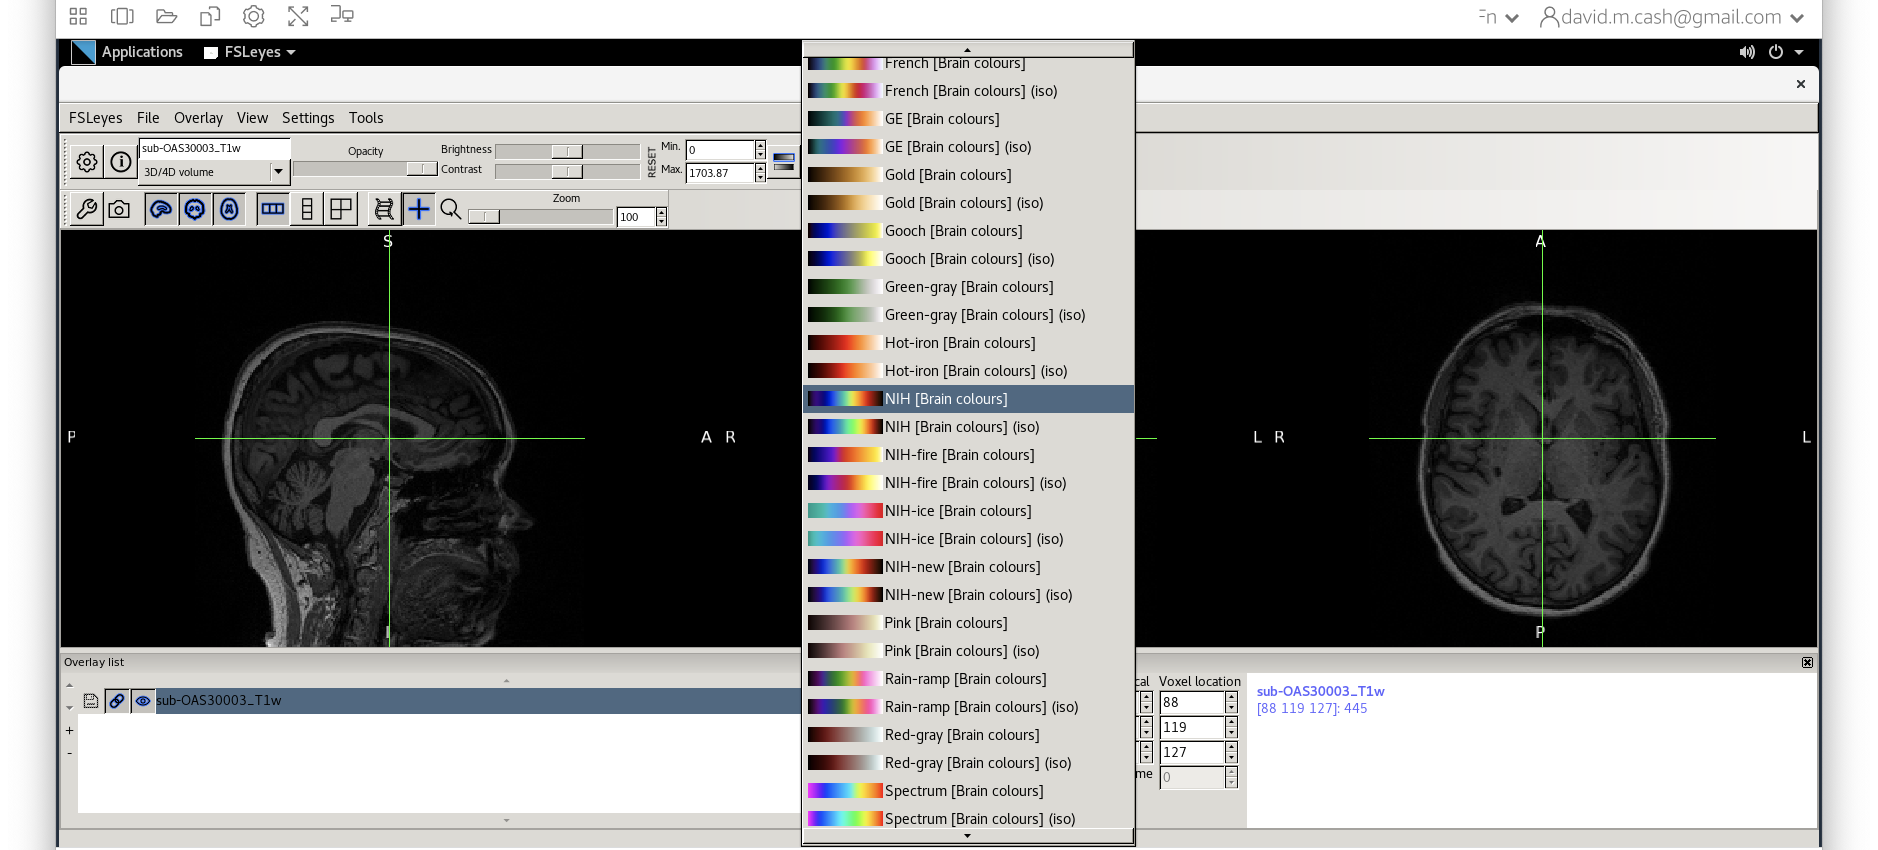This screenshot has width=1878, height=850.
Task: Adjust the Contrast slider
Action: click(x=567, y=171)
